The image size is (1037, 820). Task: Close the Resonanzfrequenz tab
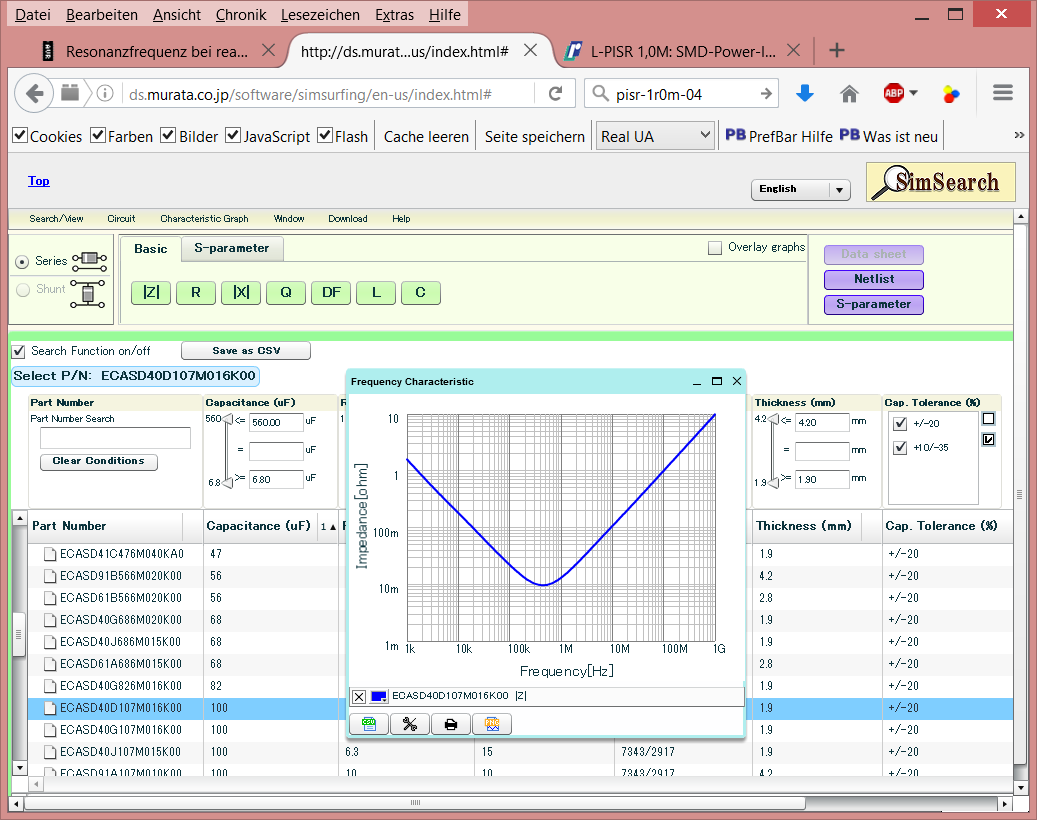(x=268, y=50)
